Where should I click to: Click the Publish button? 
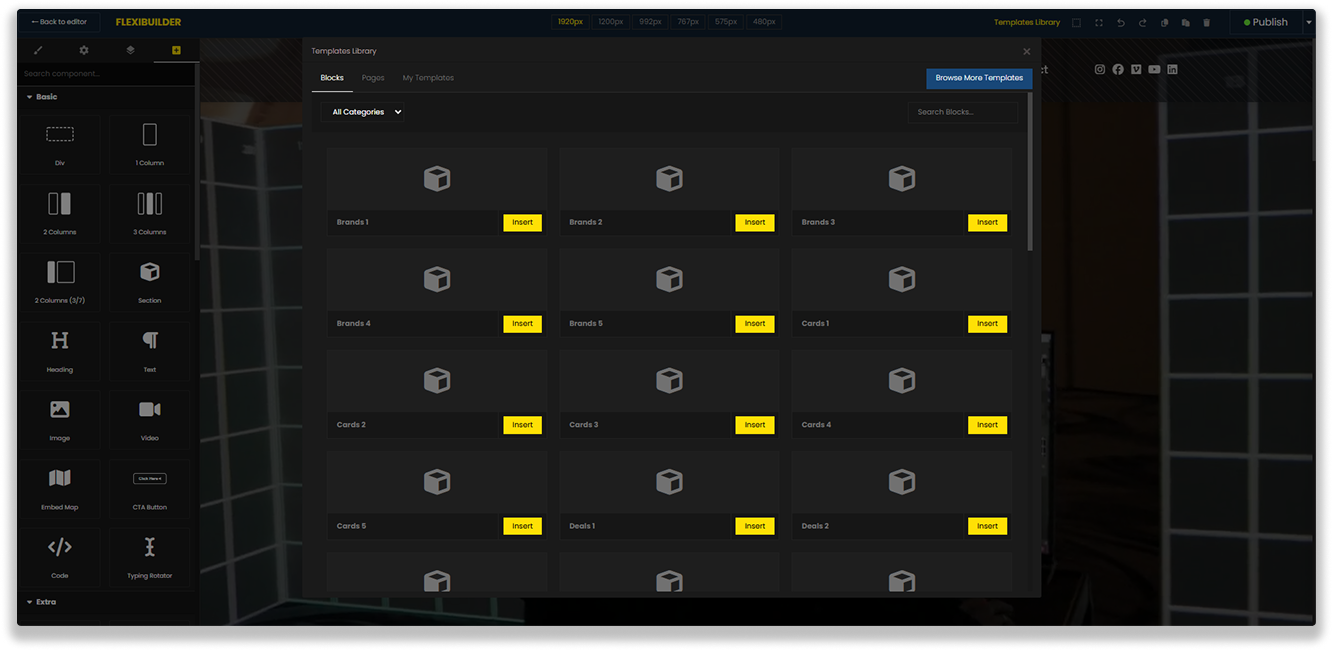coord(1265,22)
